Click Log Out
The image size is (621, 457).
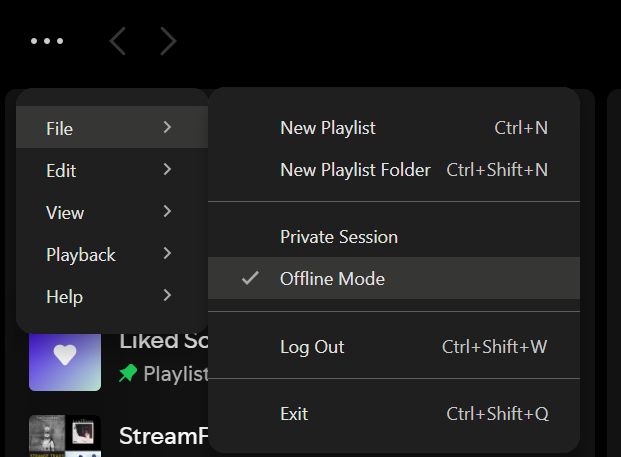(x=312, y=347)
